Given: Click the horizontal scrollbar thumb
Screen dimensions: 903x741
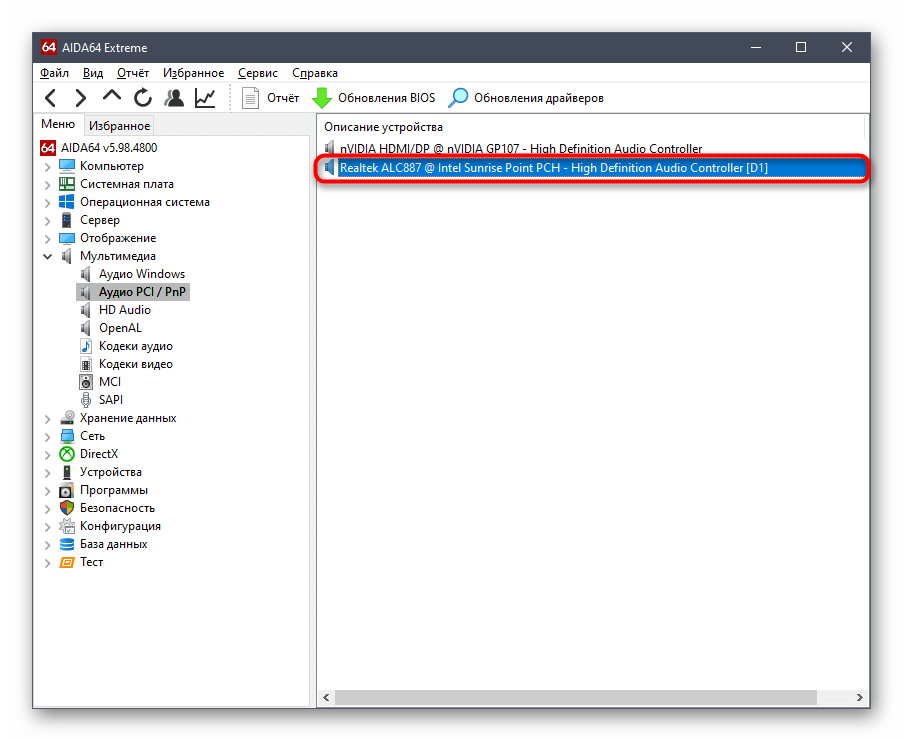Looking at the screenshot, I should 576,697.
